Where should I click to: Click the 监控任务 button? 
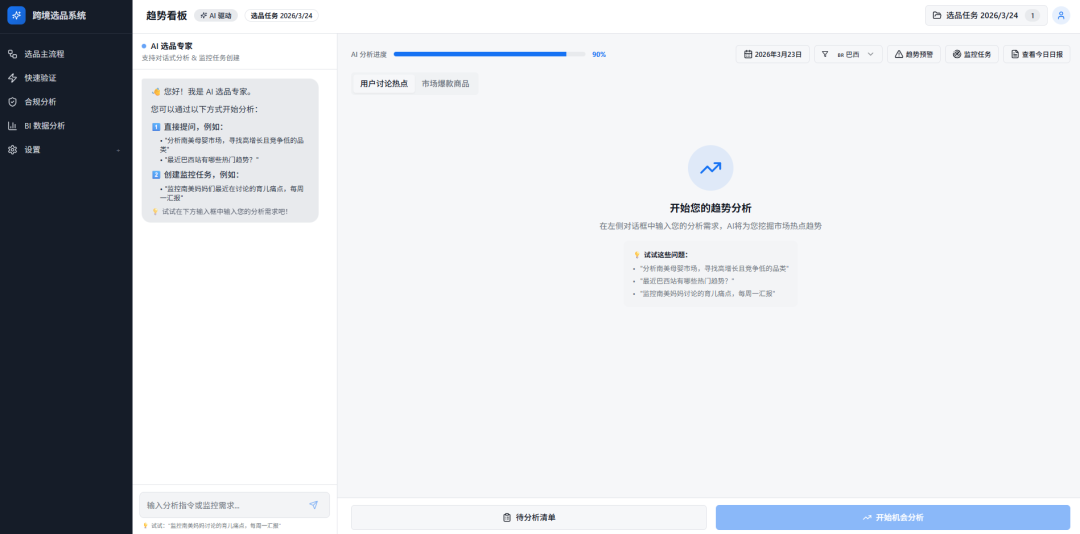click(971, 54)
